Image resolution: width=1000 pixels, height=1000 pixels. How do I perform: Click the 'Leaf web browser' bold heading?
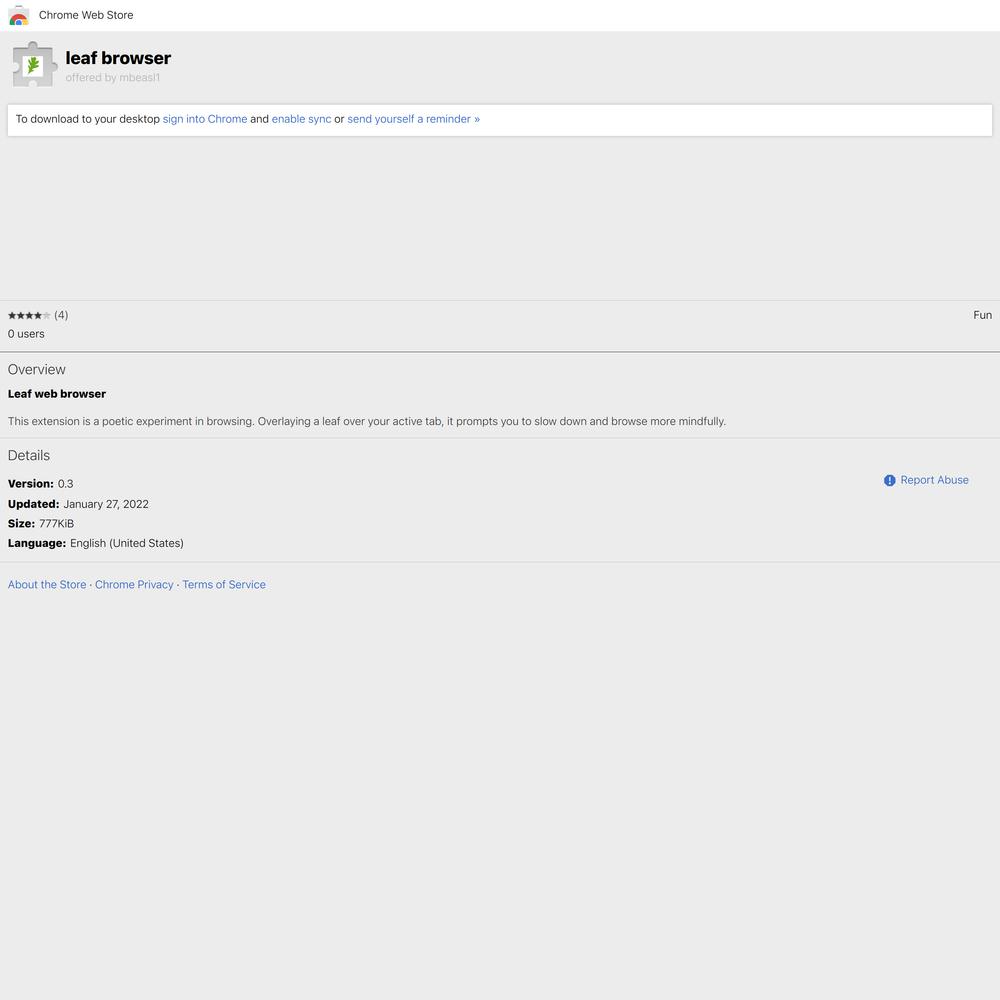pos(57,394)
